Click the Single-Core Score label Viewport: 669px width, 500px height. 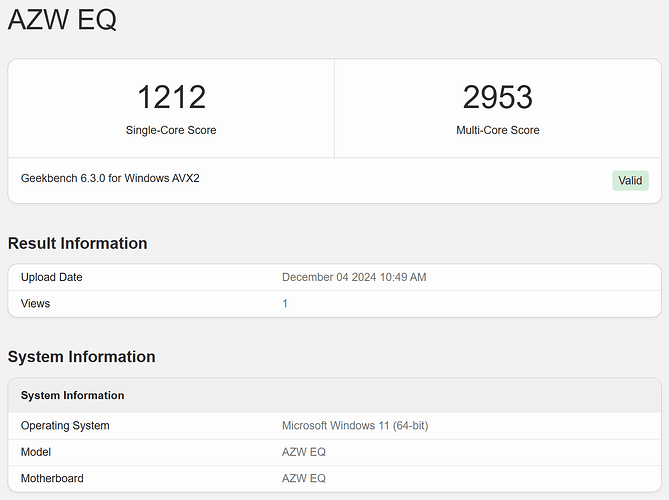coord(171,130)
